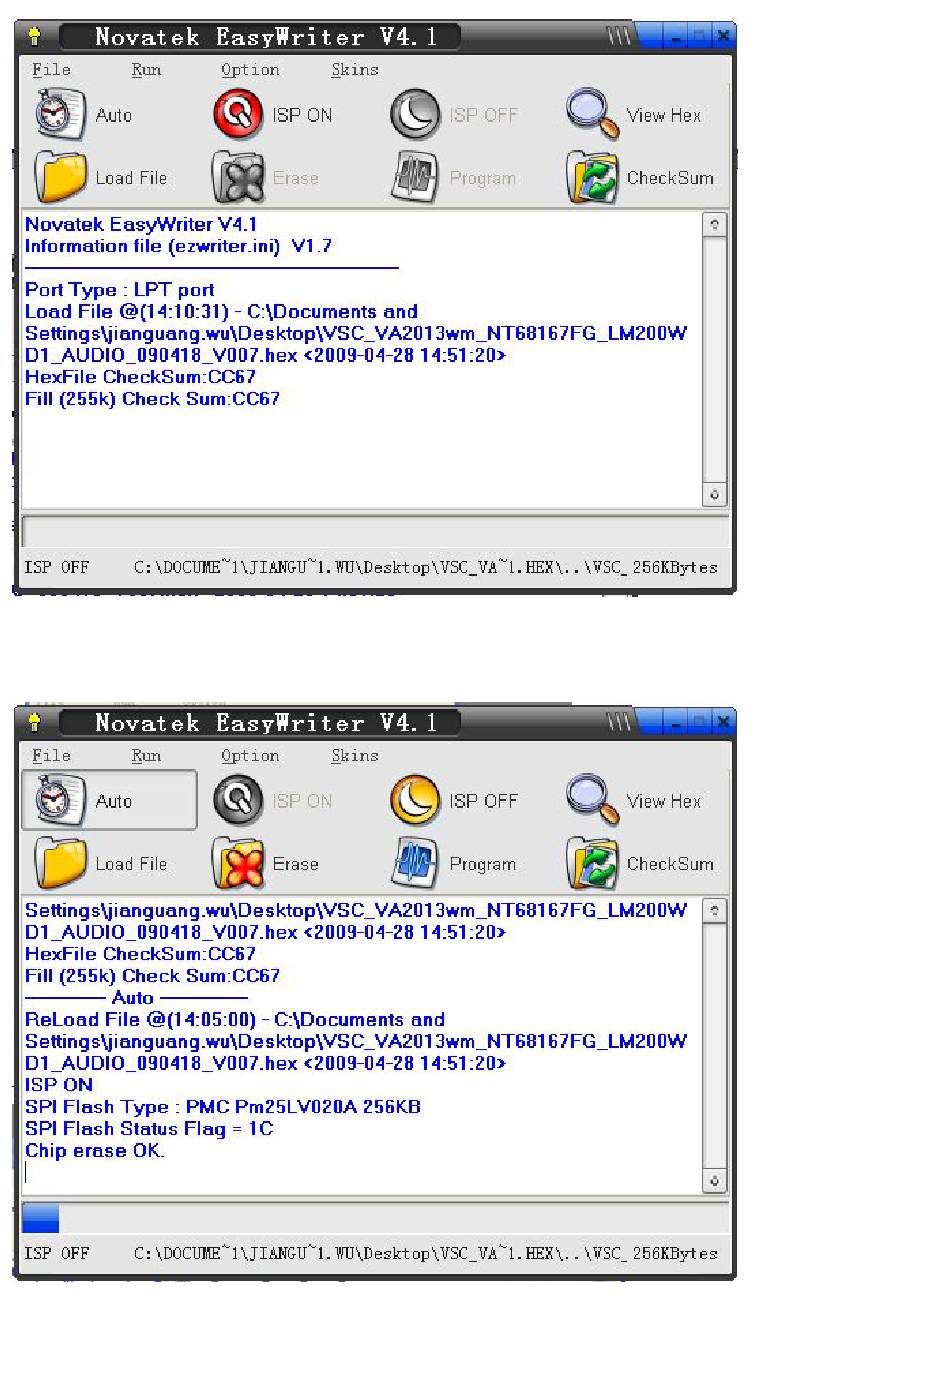Click 'HexFile CheckSum:CC67' in upper window log
Screen dimensions: 950x1398
click(x=140, y=377)
